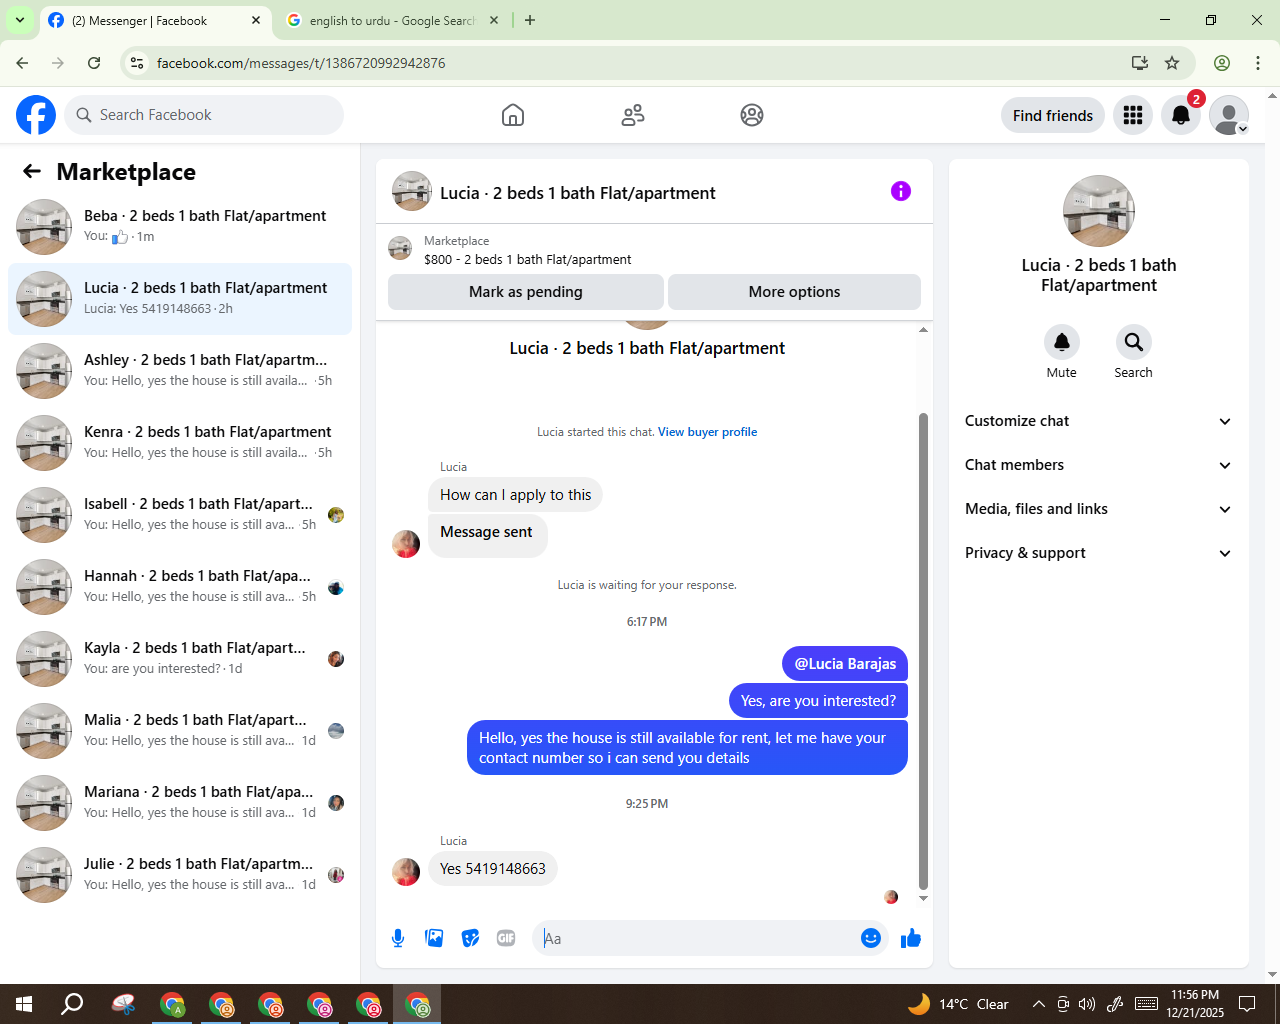Open the Kayla conversation

(180, 659)
